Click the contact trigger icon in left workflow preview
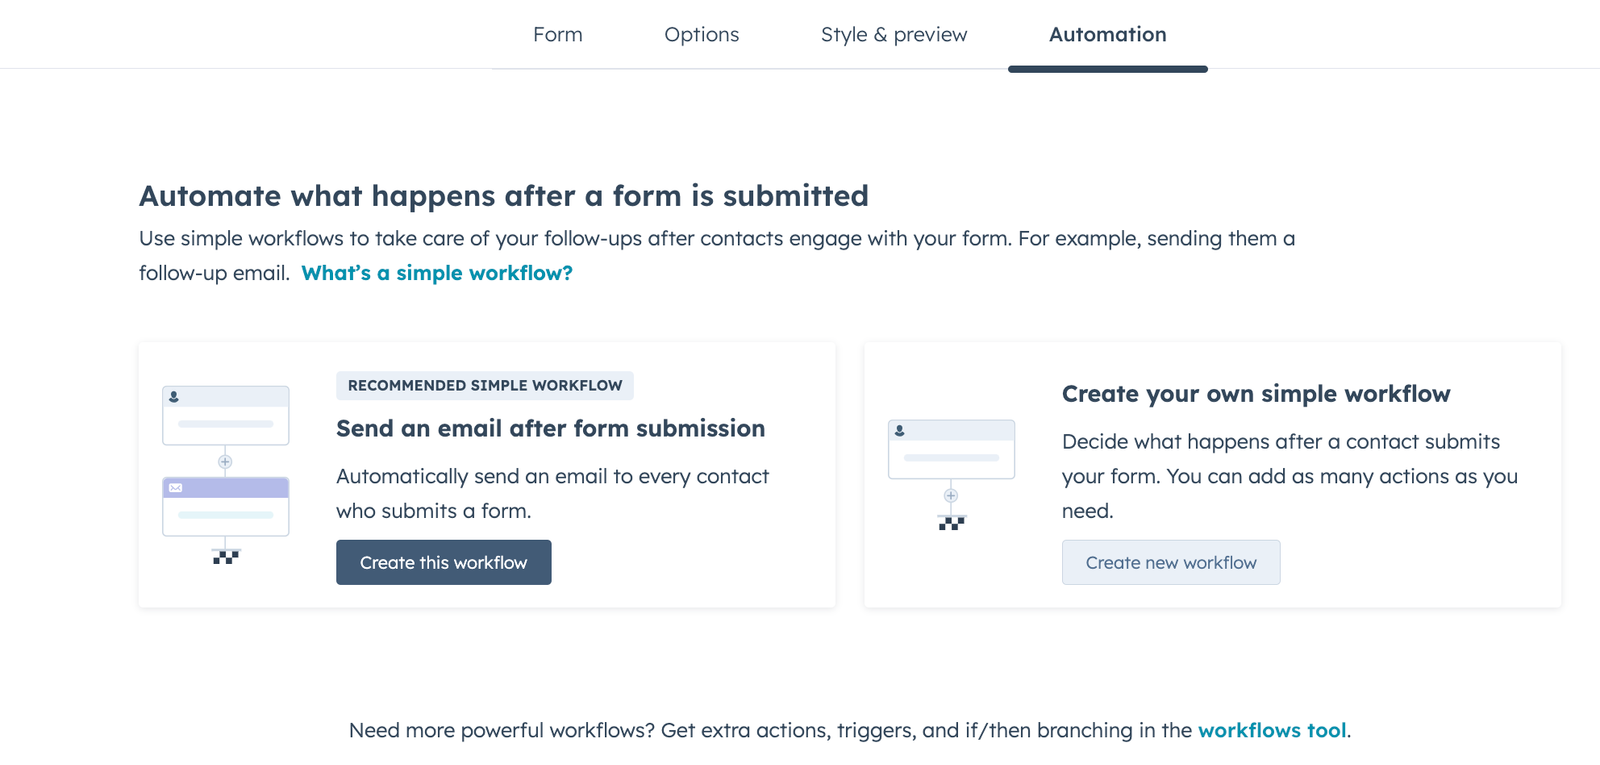The image size is (1600, 765). pos(174,398)
